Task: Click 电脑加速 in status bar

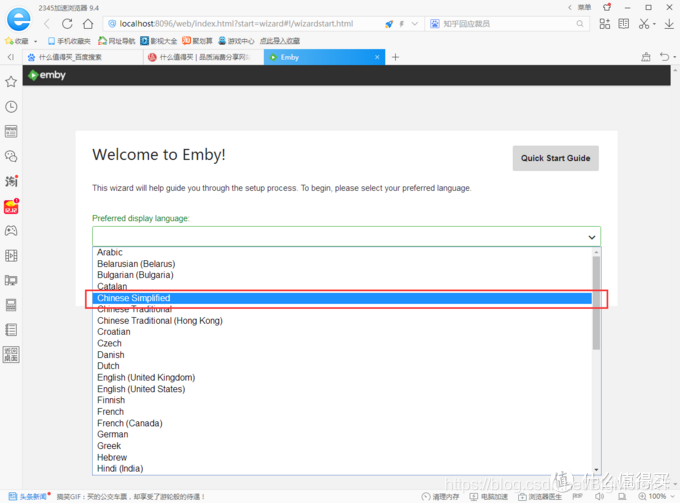Action: click(x=489, y=496)
